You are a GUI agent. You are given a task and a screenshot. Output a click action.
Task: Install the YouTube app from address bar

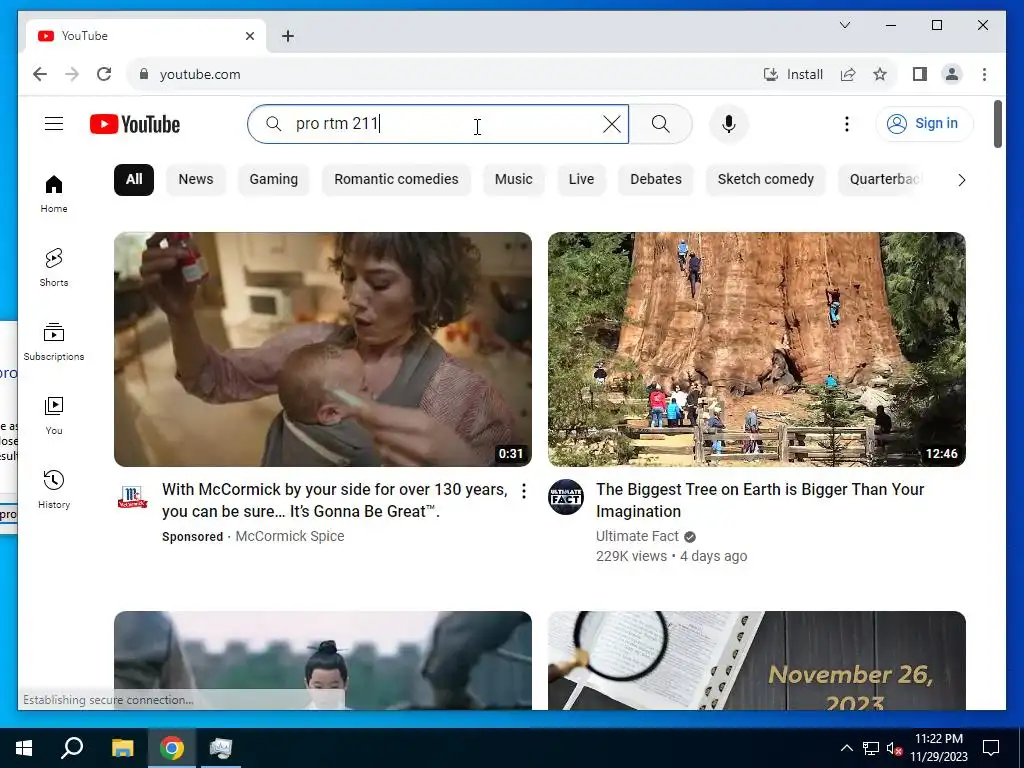point(793,74)
